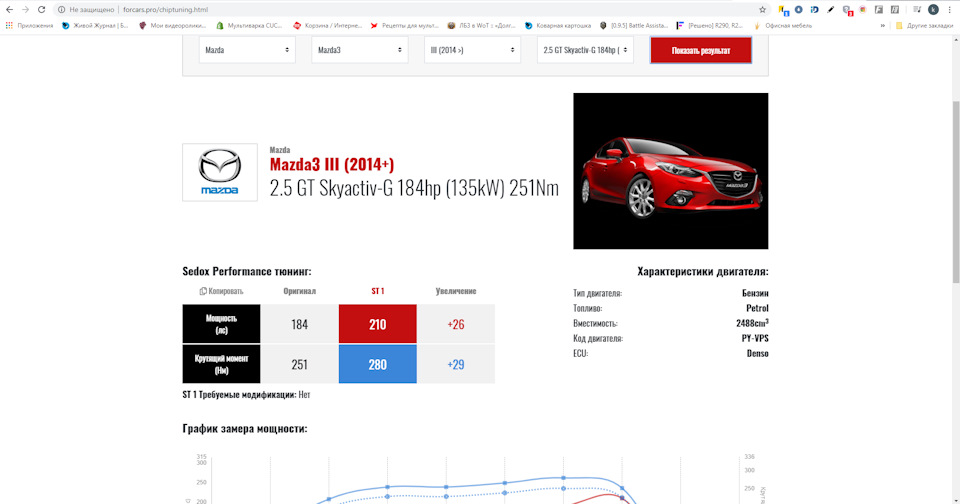The height and width of the screenshot is (504, 960).
Task: Open the second gray square extension
Action: pyautogui.click(x=894, y=9)
